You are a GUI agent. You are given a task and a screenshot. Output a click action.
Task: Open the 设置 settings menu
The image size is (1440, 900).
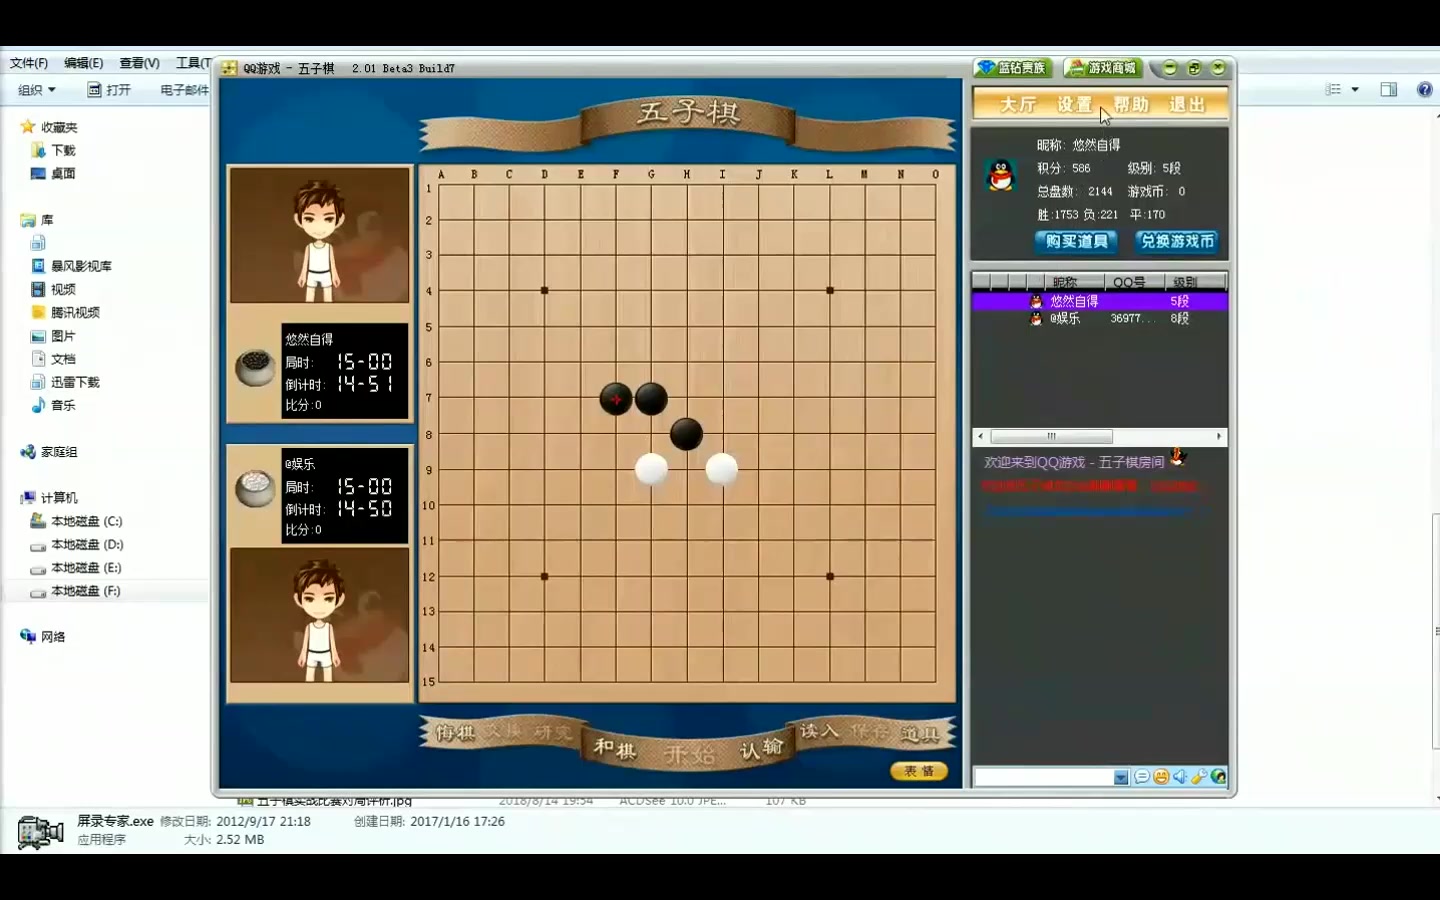(x=1075, y=105)
